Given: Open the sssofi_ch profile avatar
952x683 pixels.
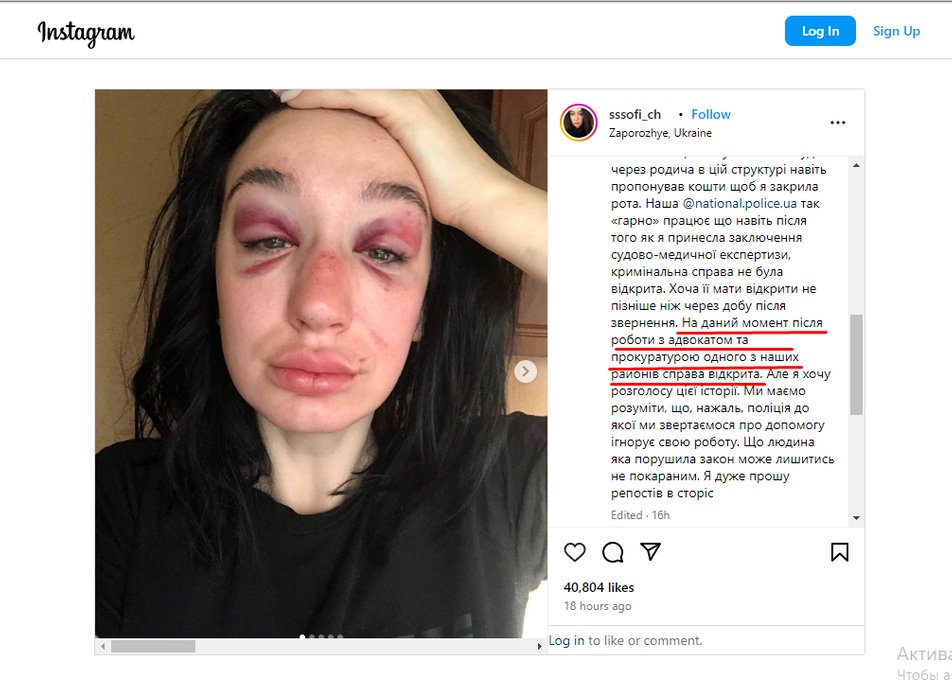Looking at the screenshot, I should pos(579,122).
